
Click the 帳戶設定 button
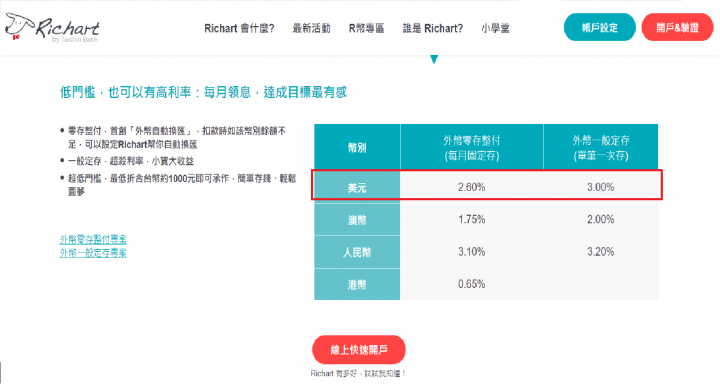click(600, 28)
